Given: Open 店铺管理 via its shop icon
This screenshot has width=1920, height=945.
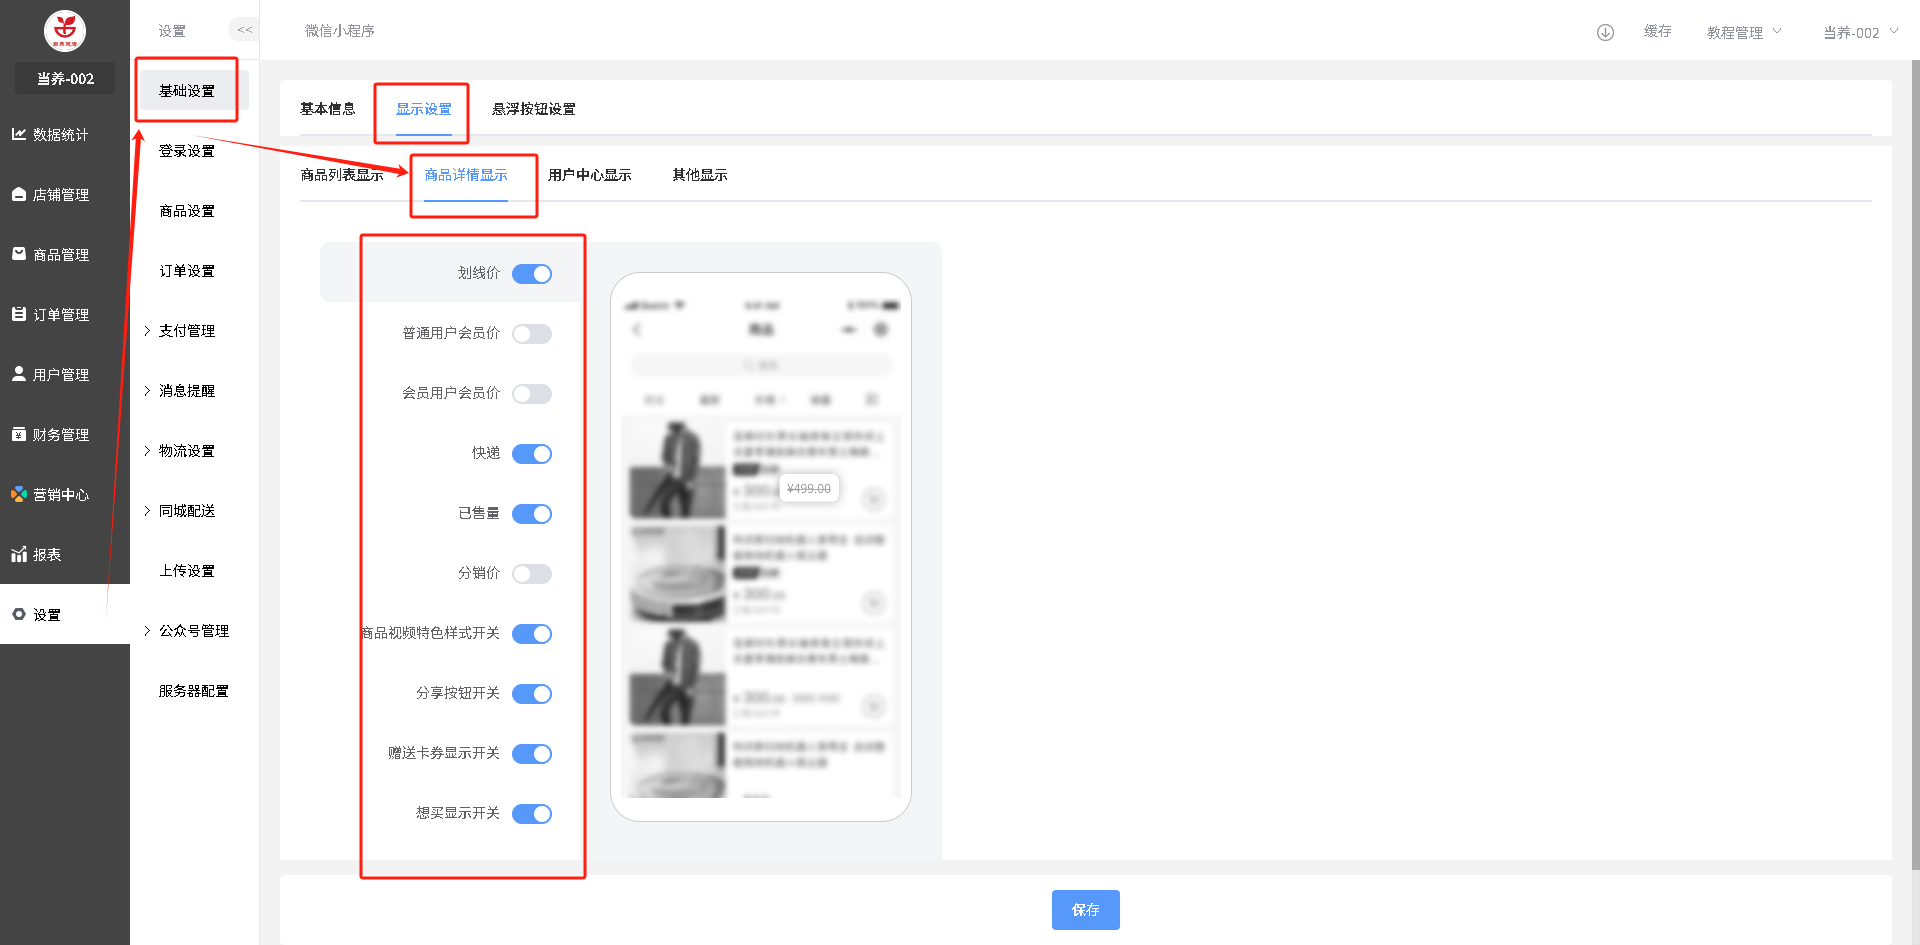Looking at the screenshot, I should coord(19,194).
